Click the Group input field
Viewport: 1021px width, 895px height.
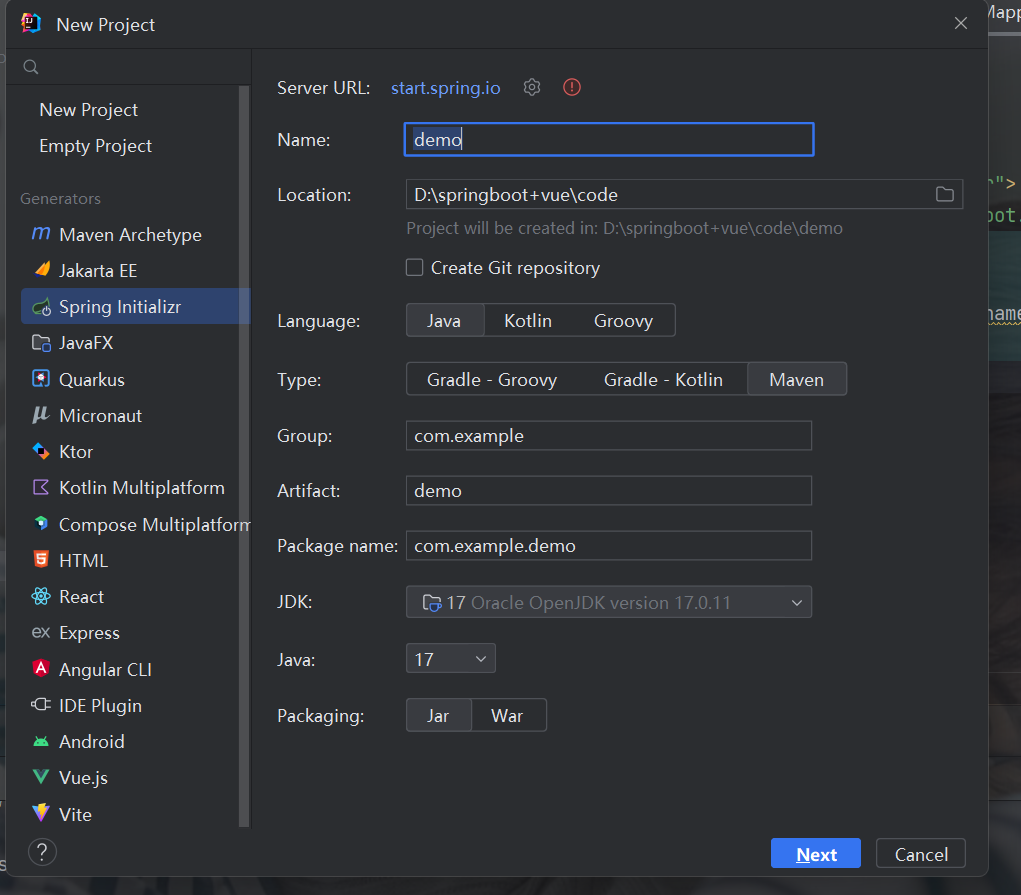(609, 435)
